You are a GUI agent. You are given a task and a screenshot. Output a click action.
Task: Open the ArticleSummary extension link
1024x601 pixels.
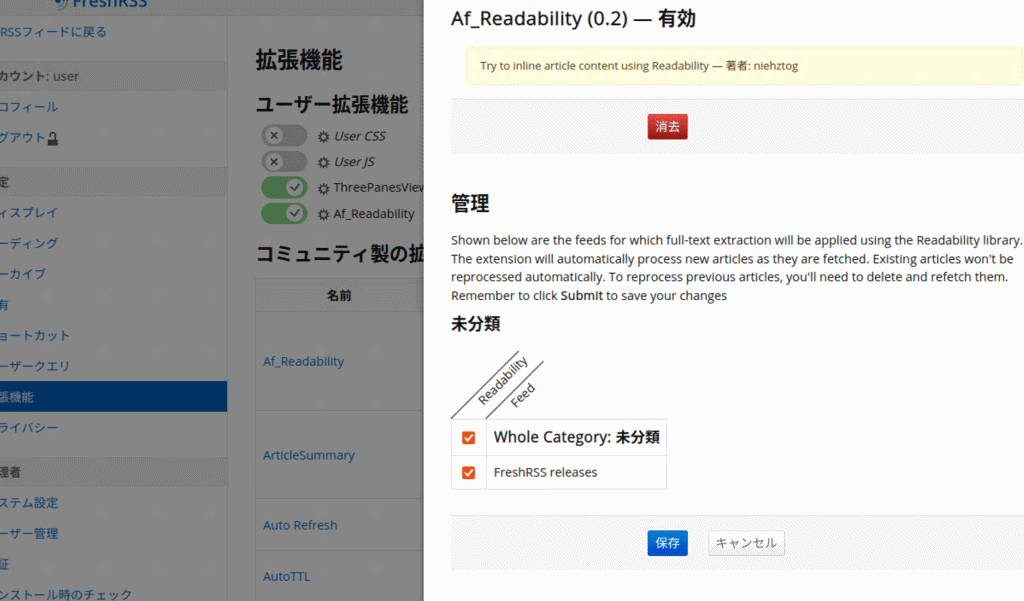308,455
